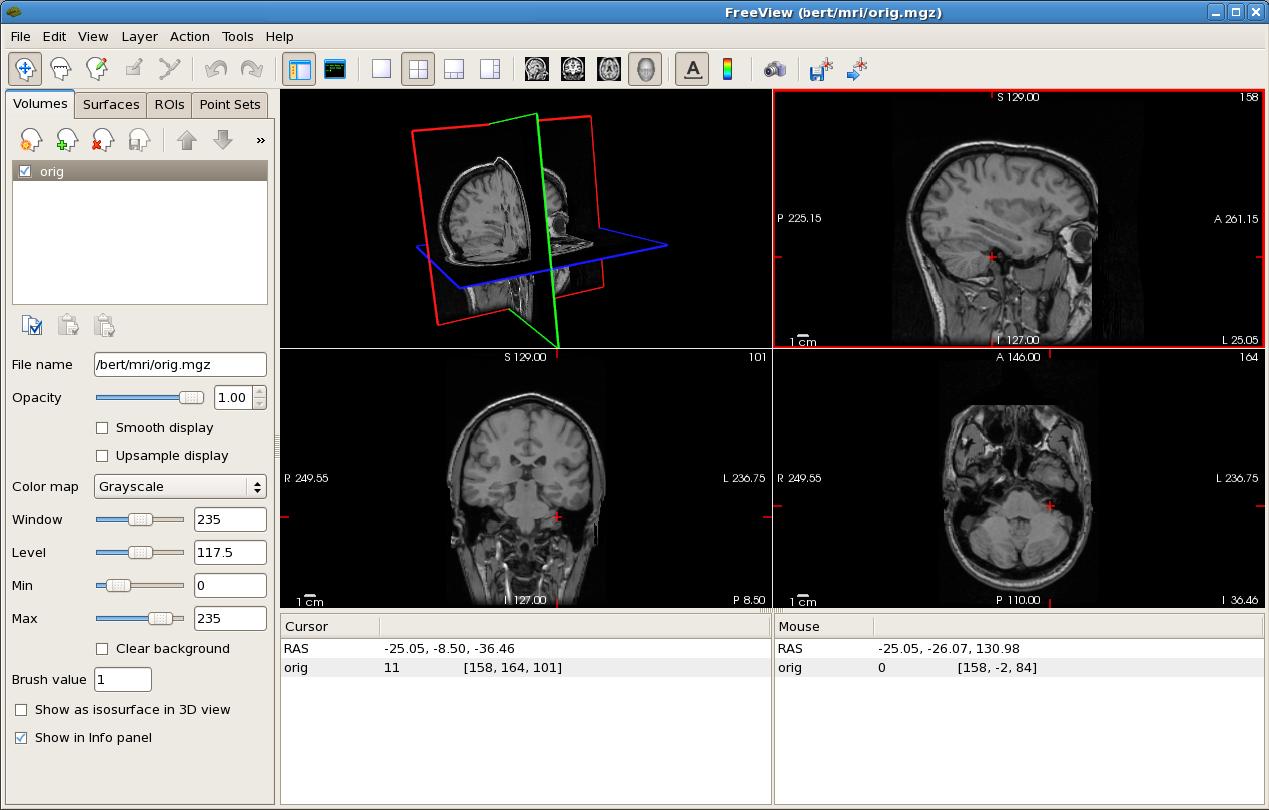
Task: Take a screenshot with the camera icon
Action: 775,69
